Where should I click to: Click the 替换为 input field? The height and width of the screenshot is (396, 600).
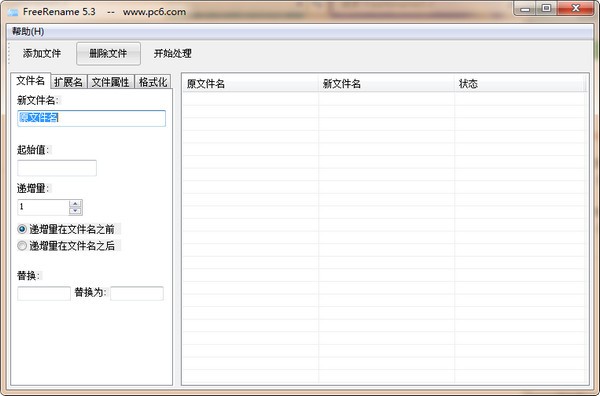point(137,293)
